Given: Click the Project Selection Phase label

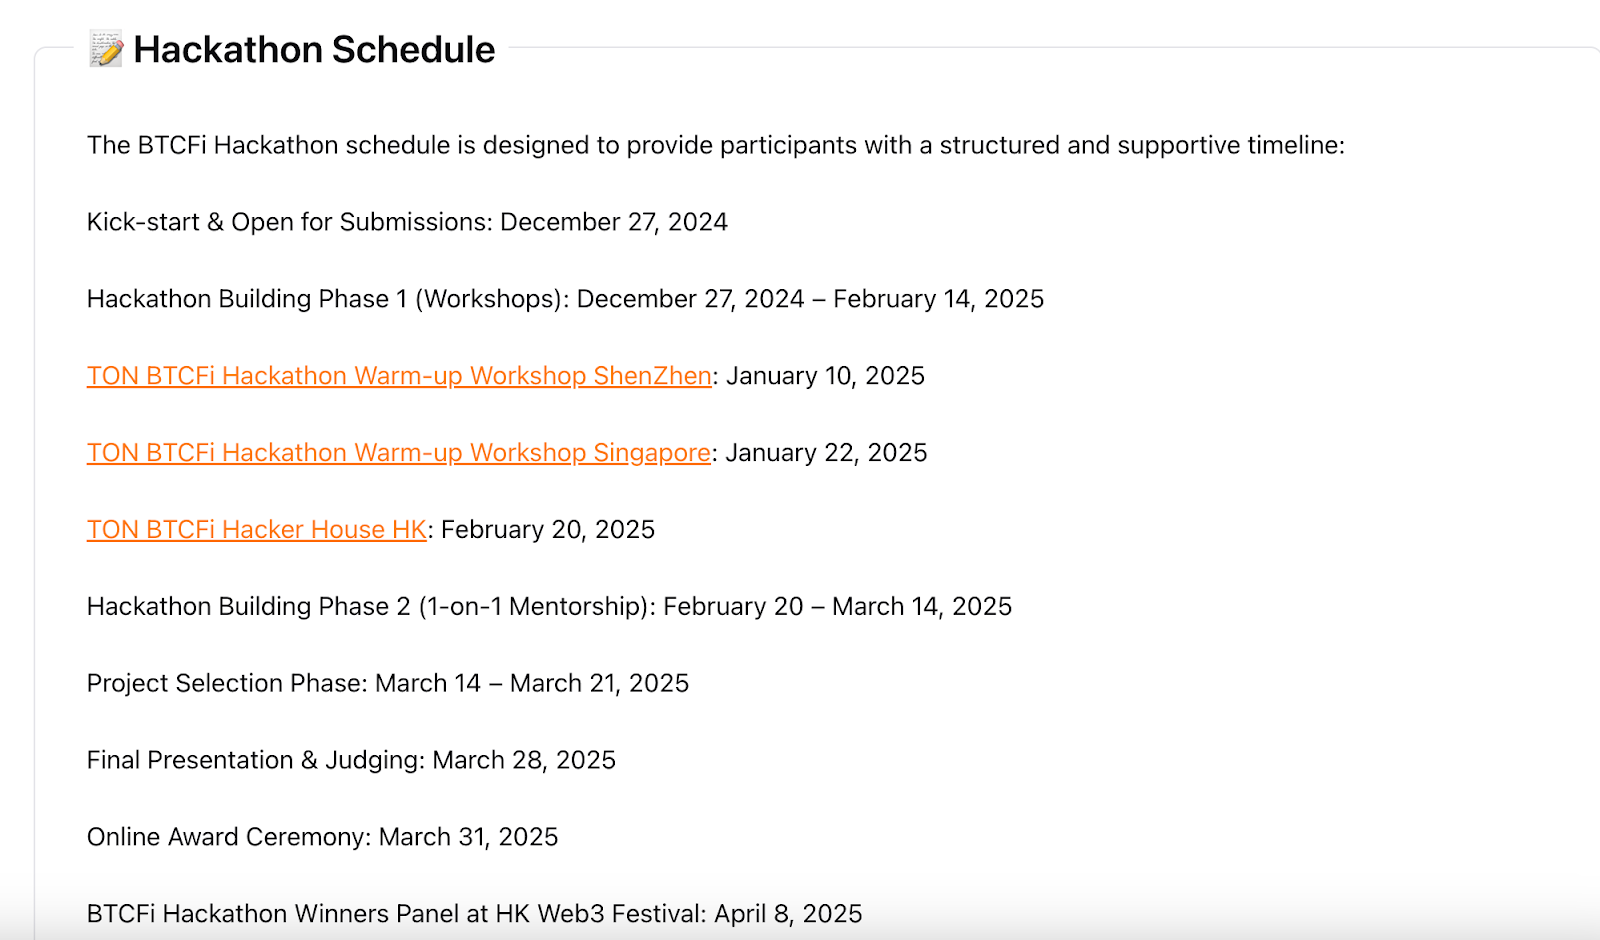Looking at the screenshot, I should tap(227, 684).
